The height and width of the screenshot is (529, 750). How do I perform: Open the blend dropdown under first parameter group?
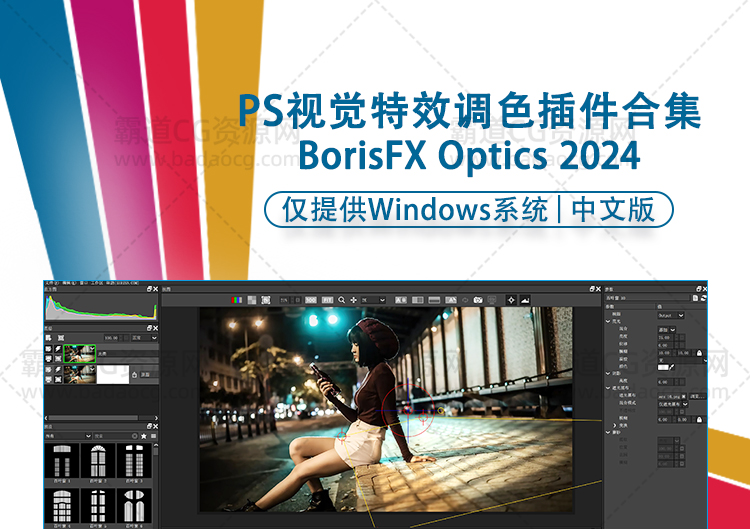click(667, 330)
